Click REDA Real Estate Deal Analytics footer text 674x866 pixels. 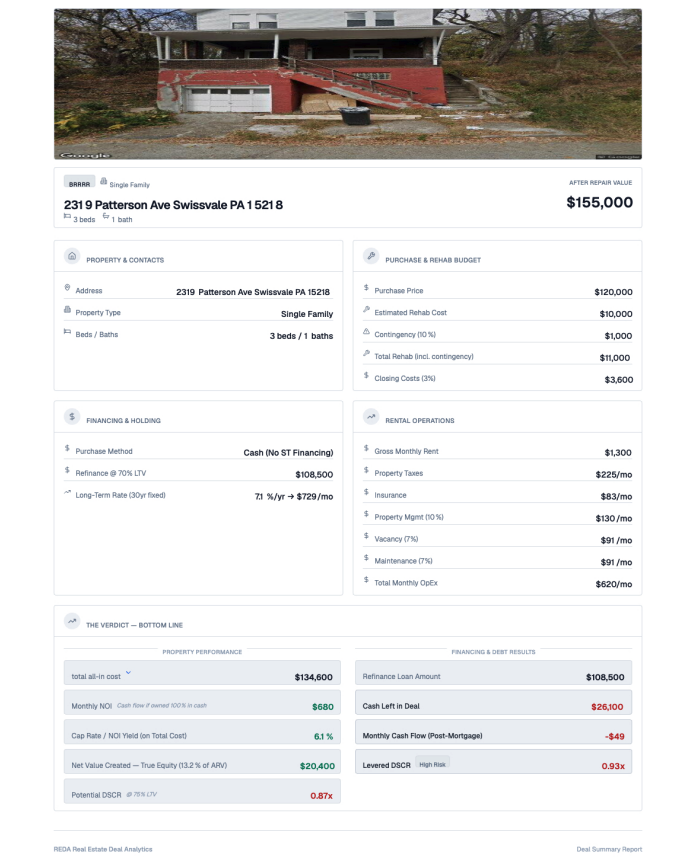pyautogui.click(x=103, y=849)
